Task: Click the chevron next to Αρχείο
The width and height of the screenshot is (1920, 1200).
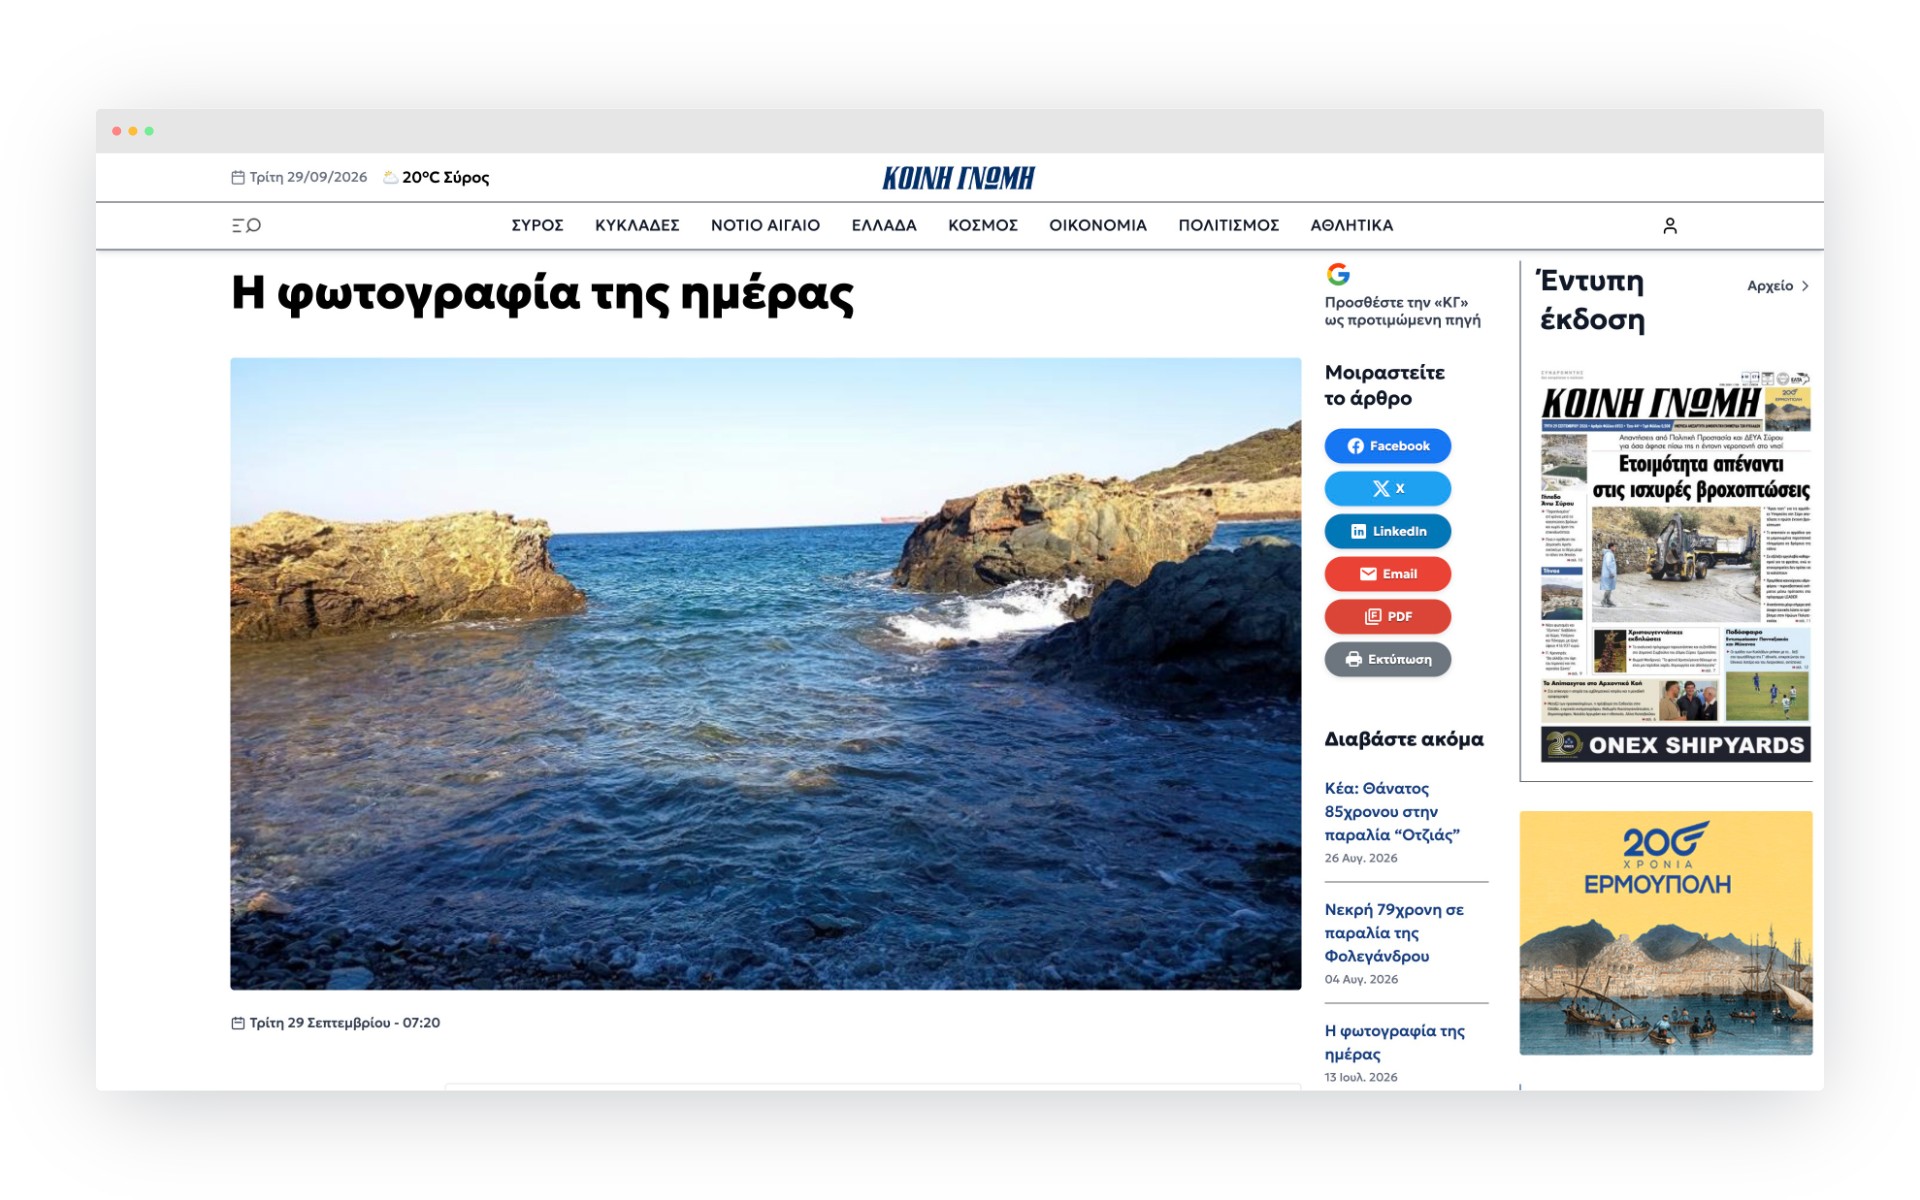Action: click(1805, 286)
